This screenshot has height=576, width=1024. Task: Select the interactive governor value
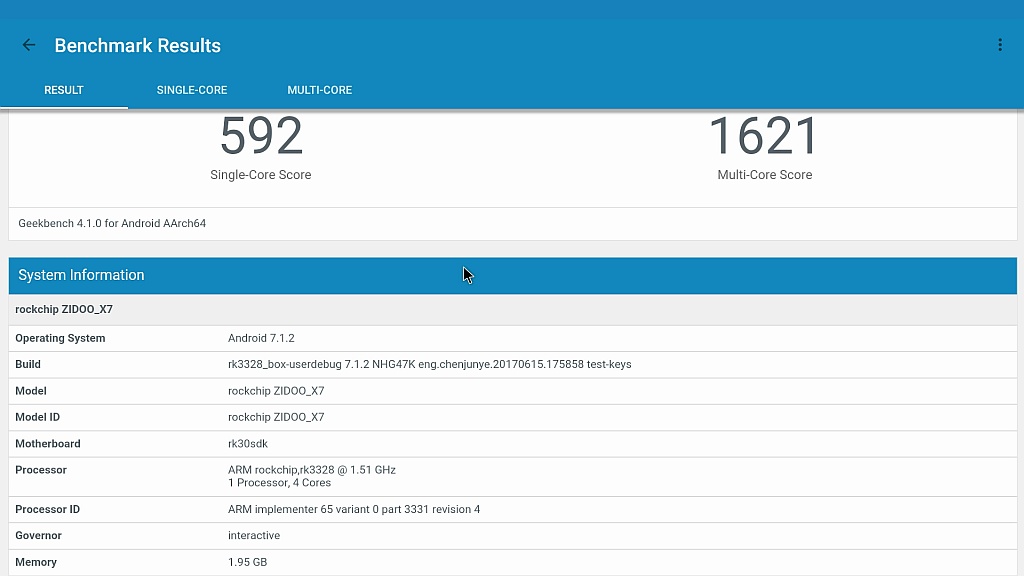tap(254, 536)
